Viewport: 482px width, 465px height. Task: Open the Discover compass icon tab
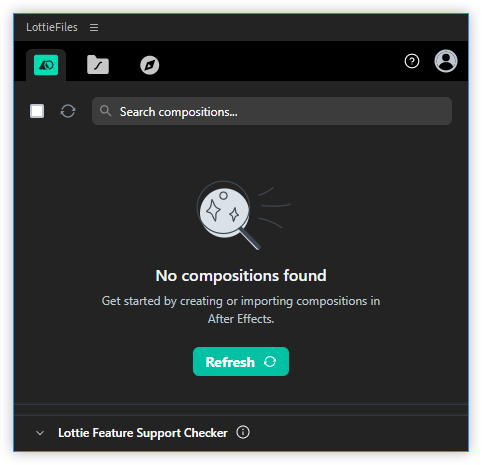[x=149, y=65]
